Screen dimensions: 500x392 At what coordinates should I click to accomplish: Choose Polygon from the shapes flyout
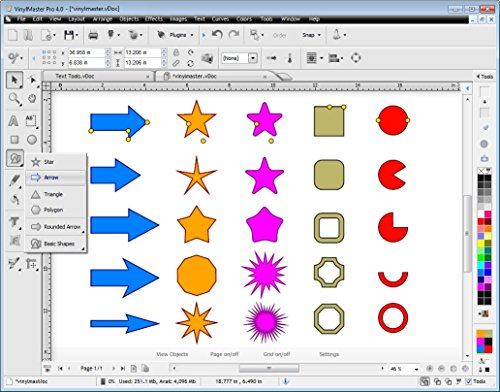coord(56,210)
